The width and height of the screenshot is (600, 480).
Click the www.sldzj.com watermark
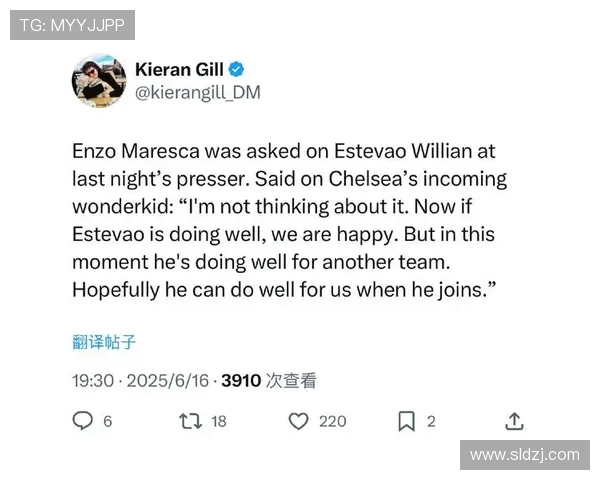click(525, 455)
